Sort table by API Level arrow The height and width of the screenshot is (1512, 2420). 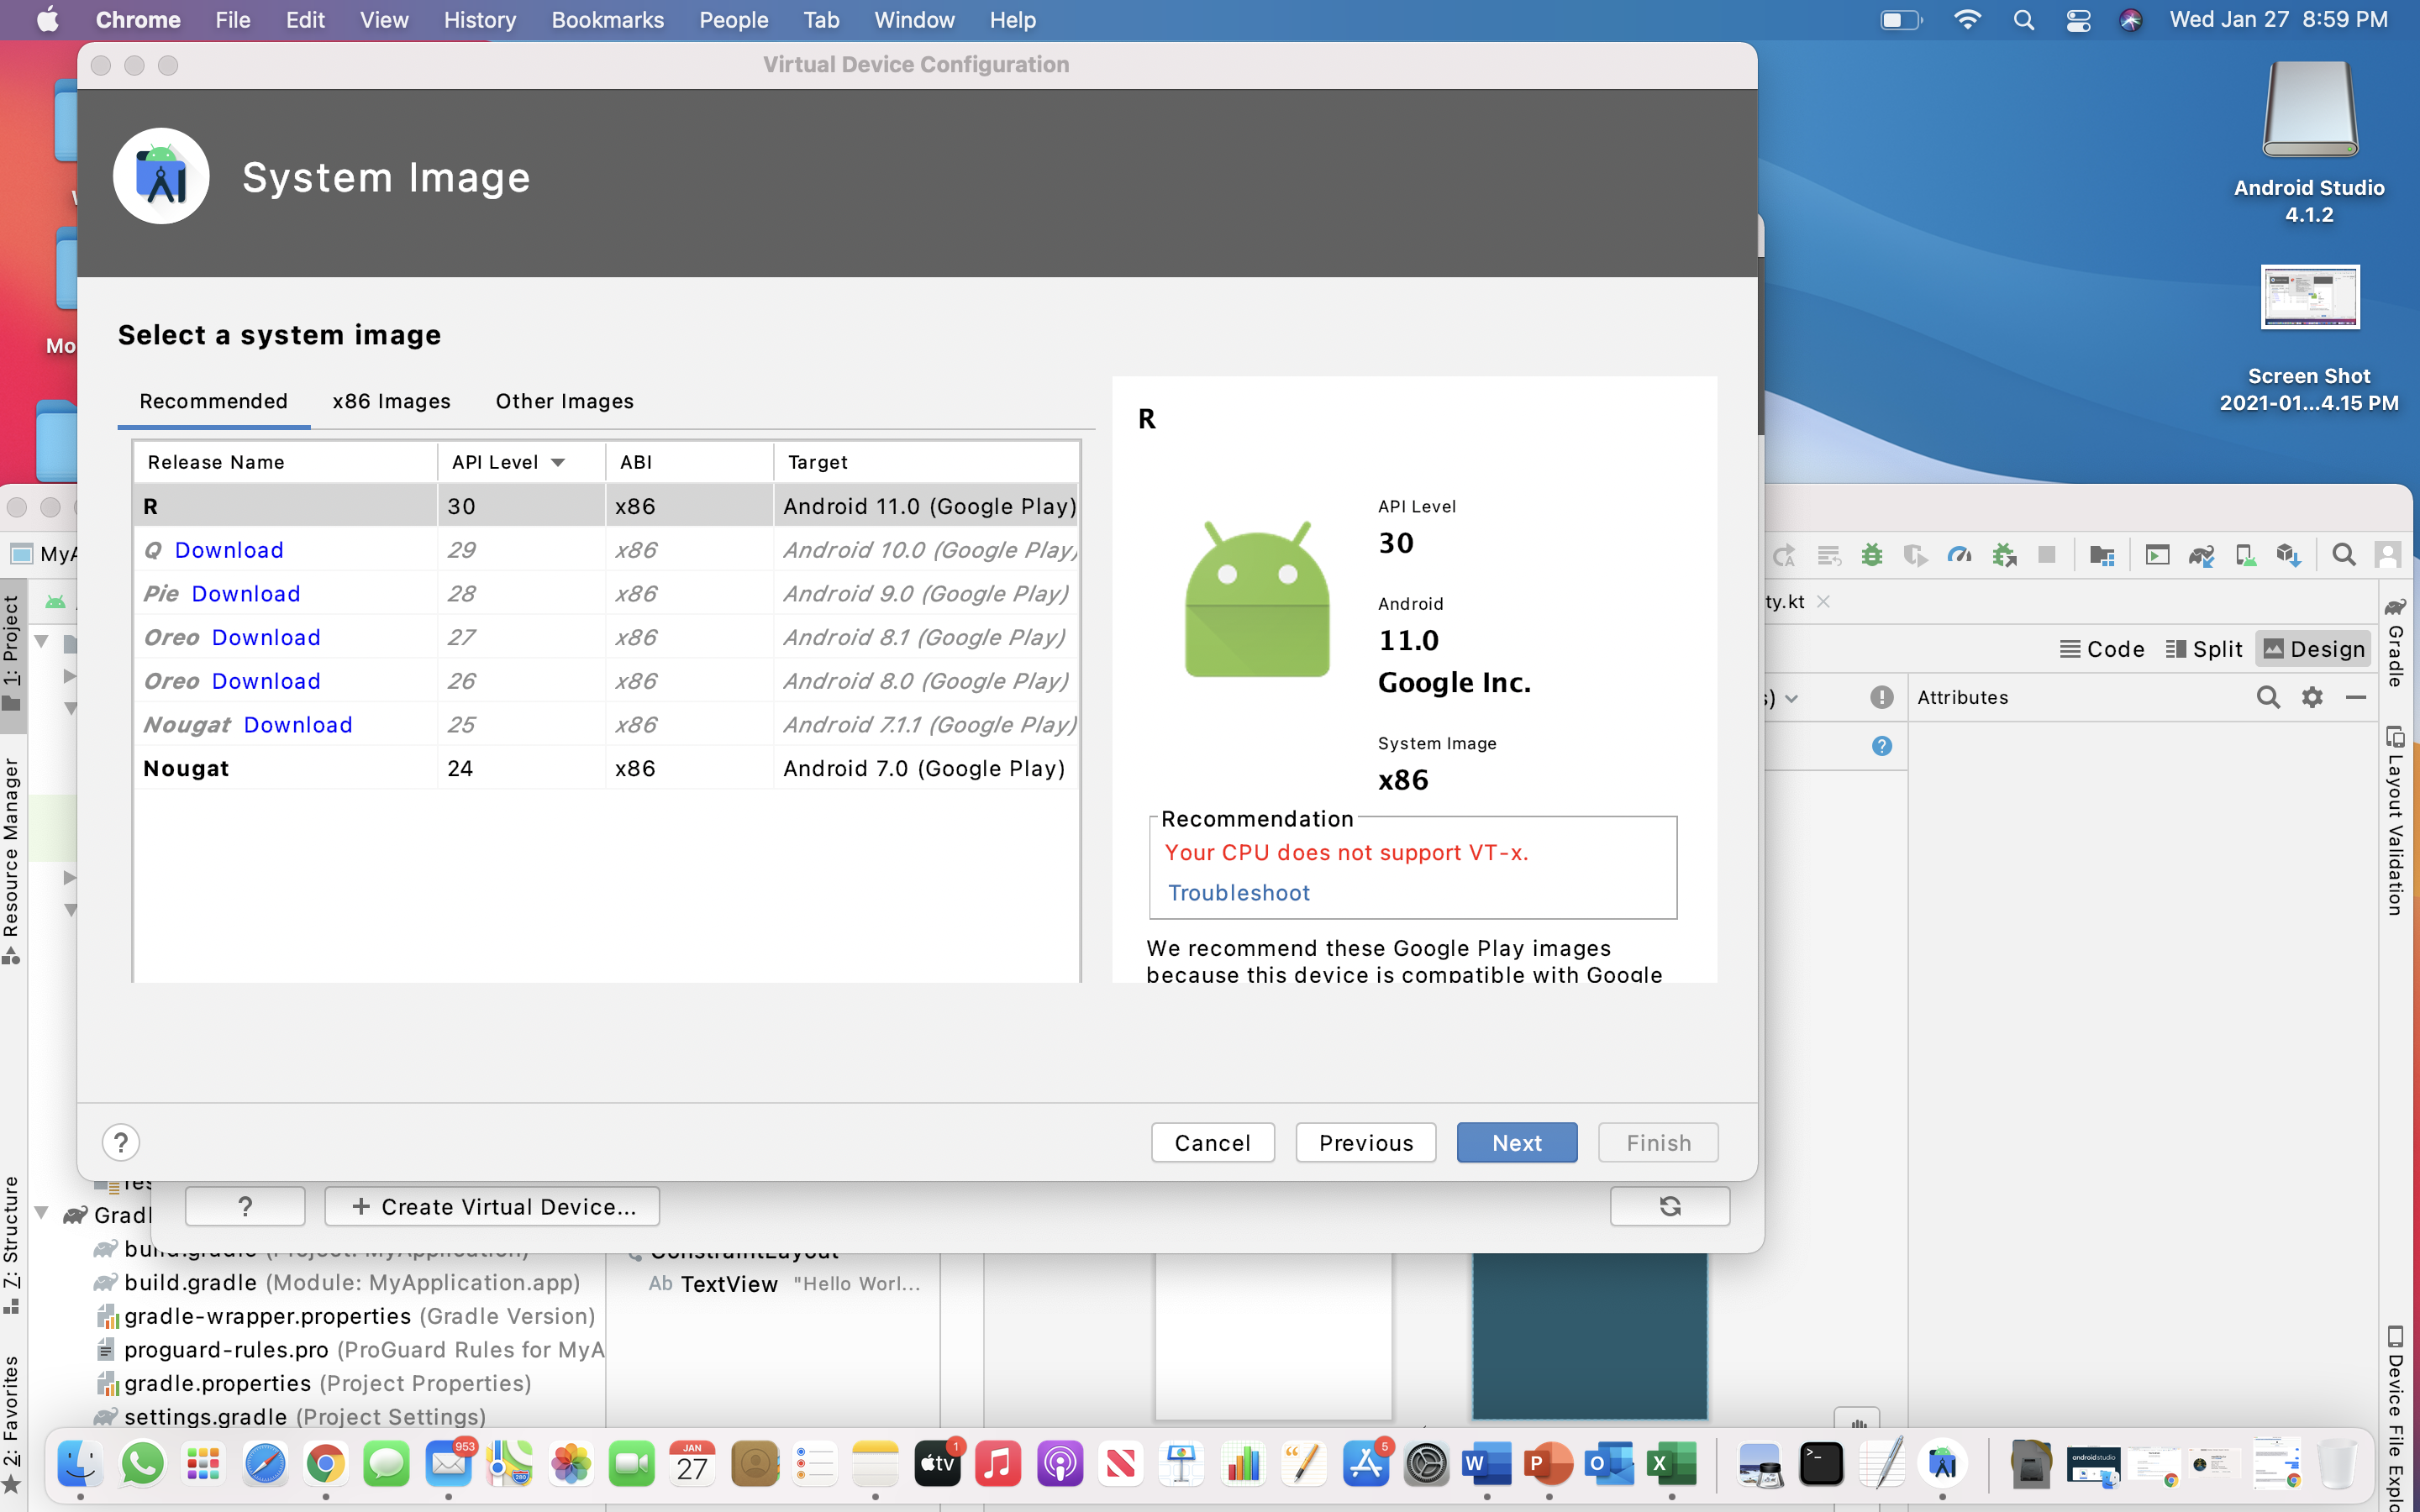(558, 462)
